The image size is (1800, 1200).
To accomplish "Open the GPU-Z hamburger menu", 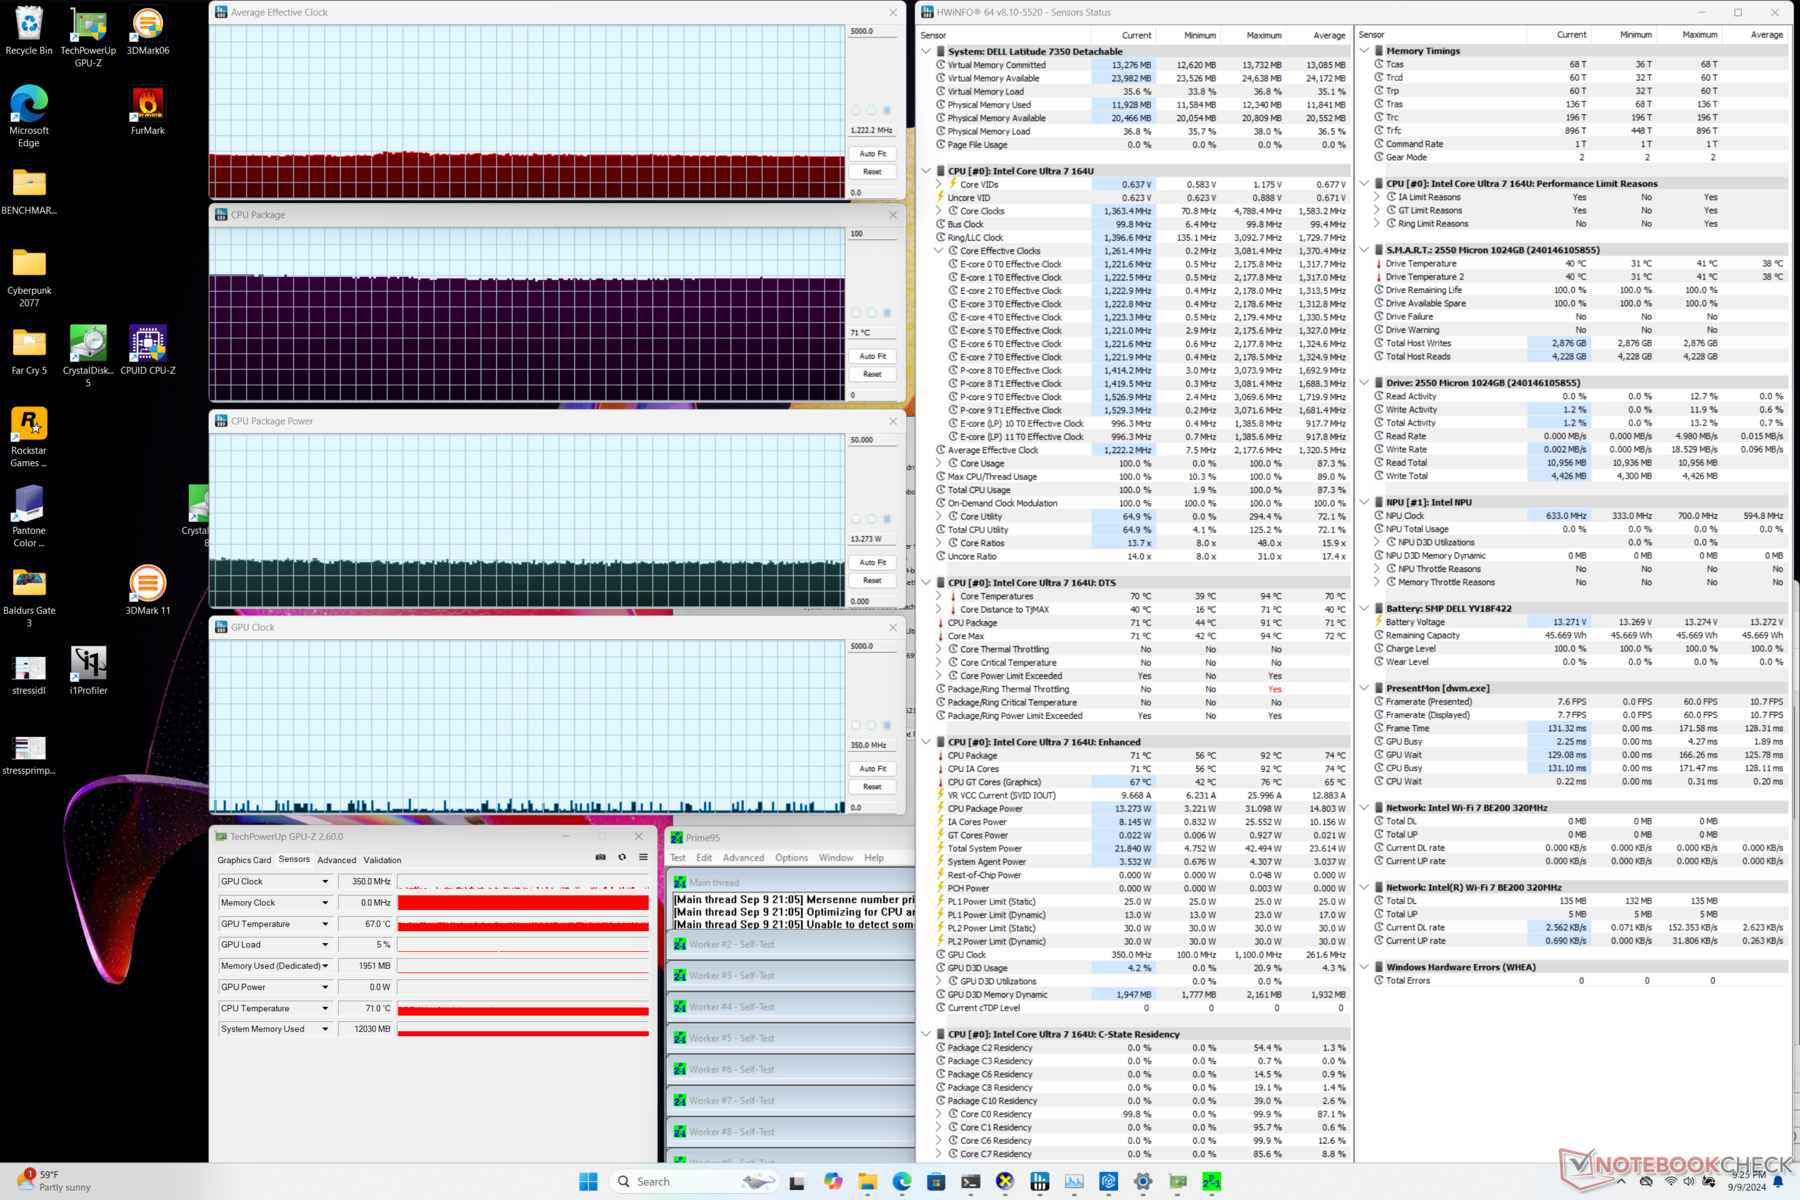I will pyautogui.click(x=643, y=857).
